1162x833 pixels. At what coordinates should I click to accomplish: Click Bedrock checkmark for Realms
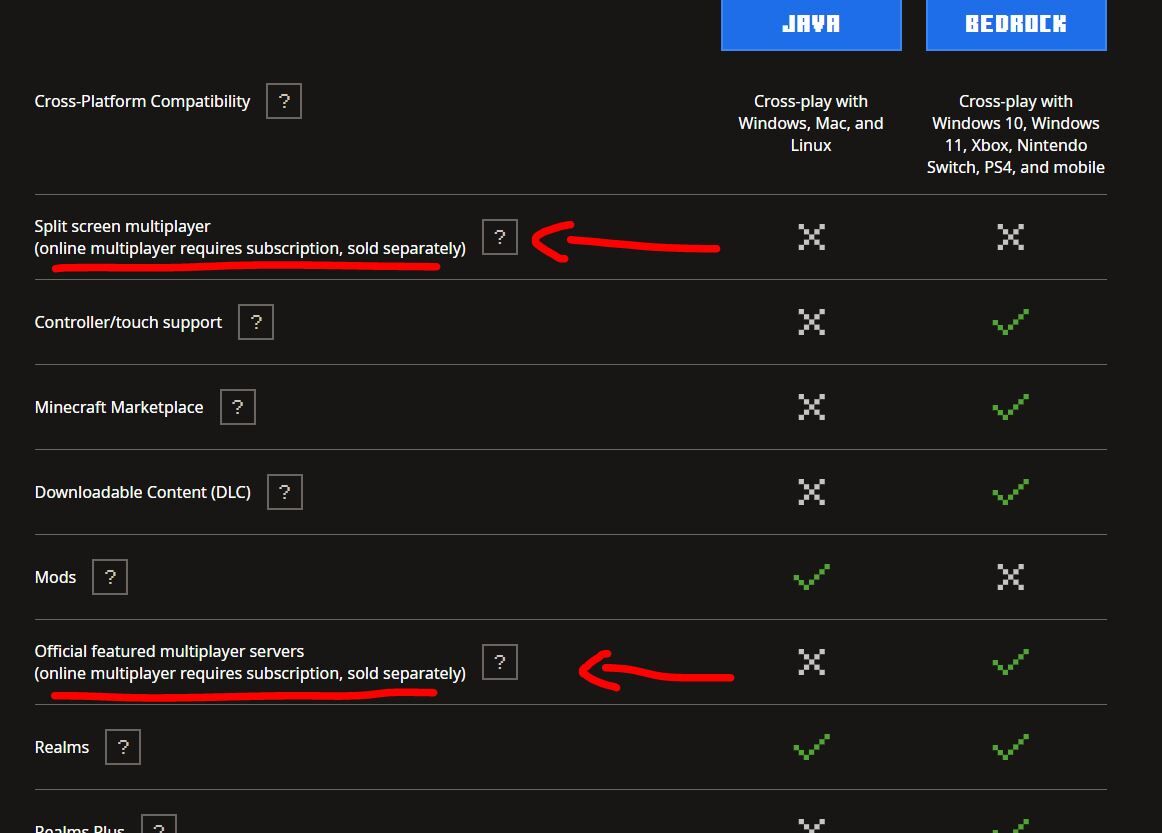[1011, 747]
